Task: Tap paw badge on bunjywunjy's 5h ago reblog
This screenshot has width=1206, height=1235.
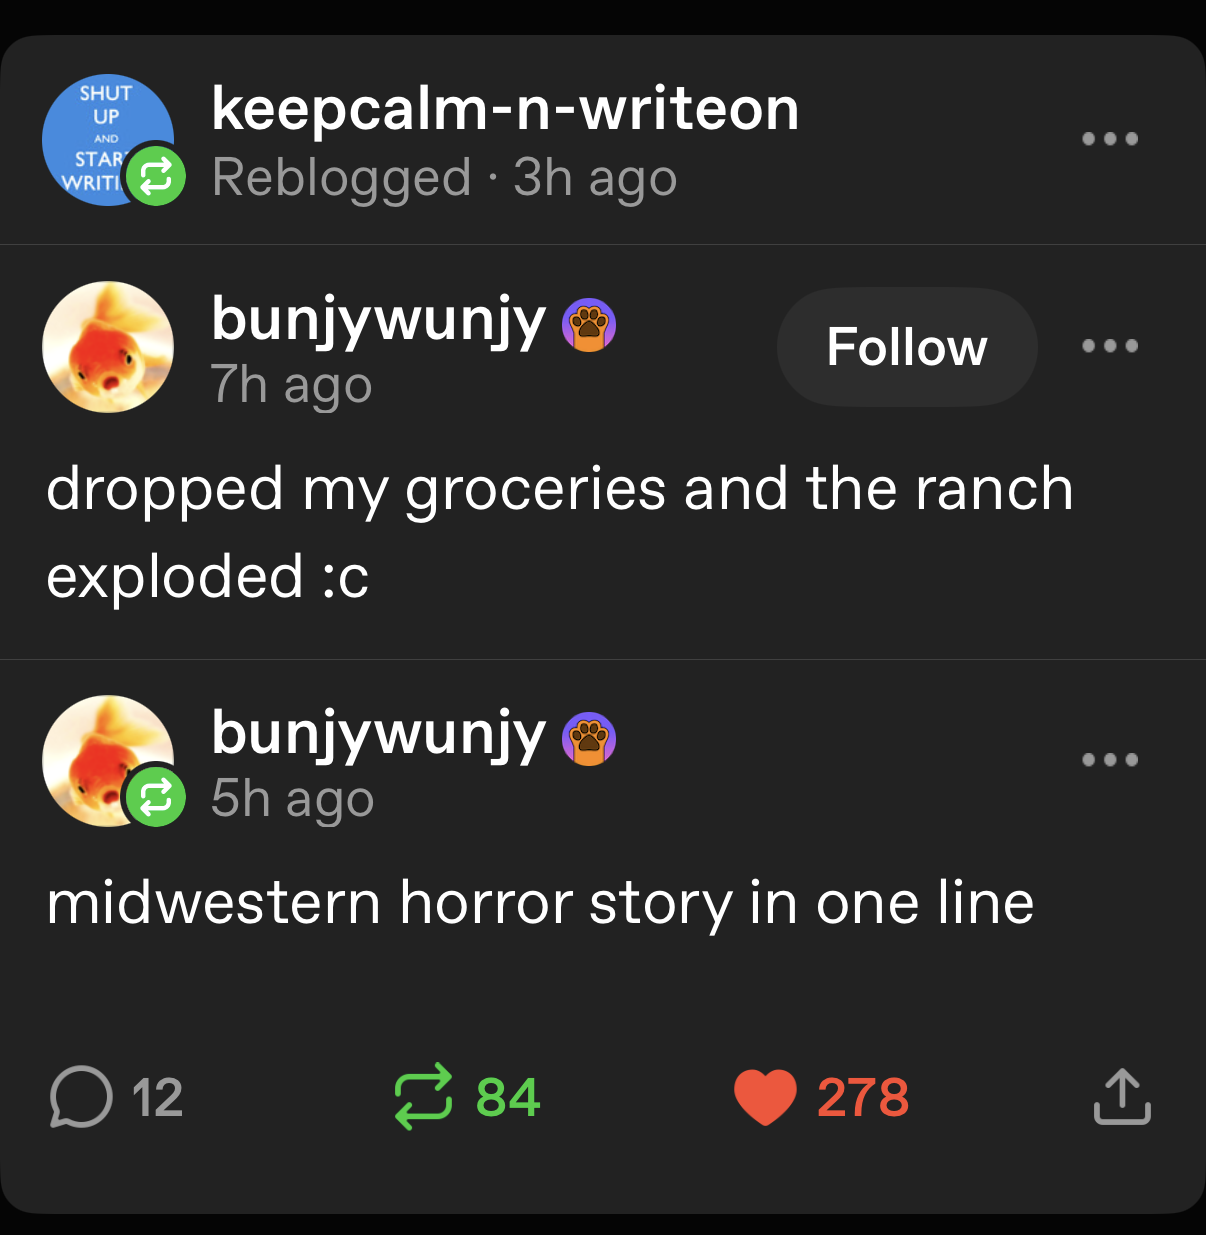Action: click(x=589, y=739)
